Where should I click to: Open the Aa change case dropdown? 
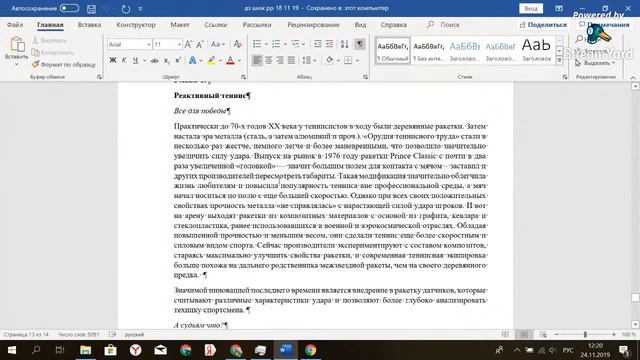[x=218, y=44]
